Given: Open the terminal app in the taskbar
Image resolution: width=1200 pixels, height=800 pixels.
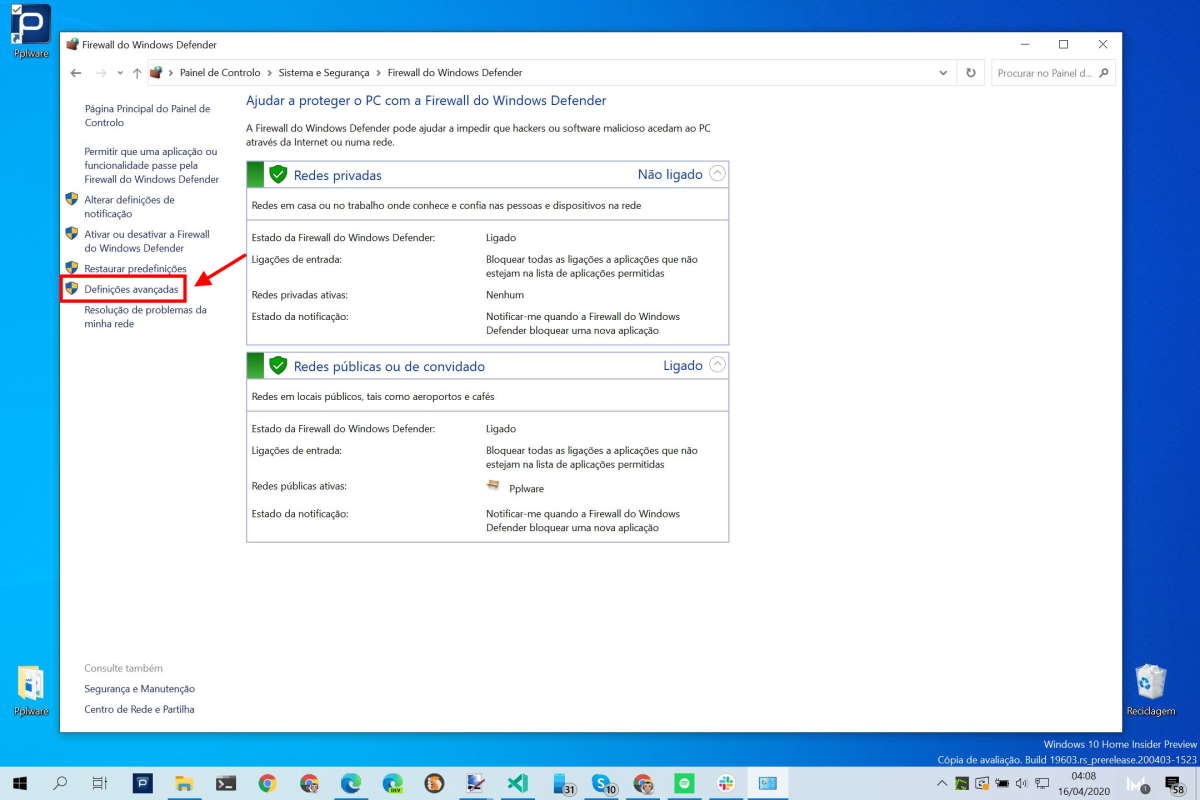Looking at the screenshot, I should click(x=226, y=783).
